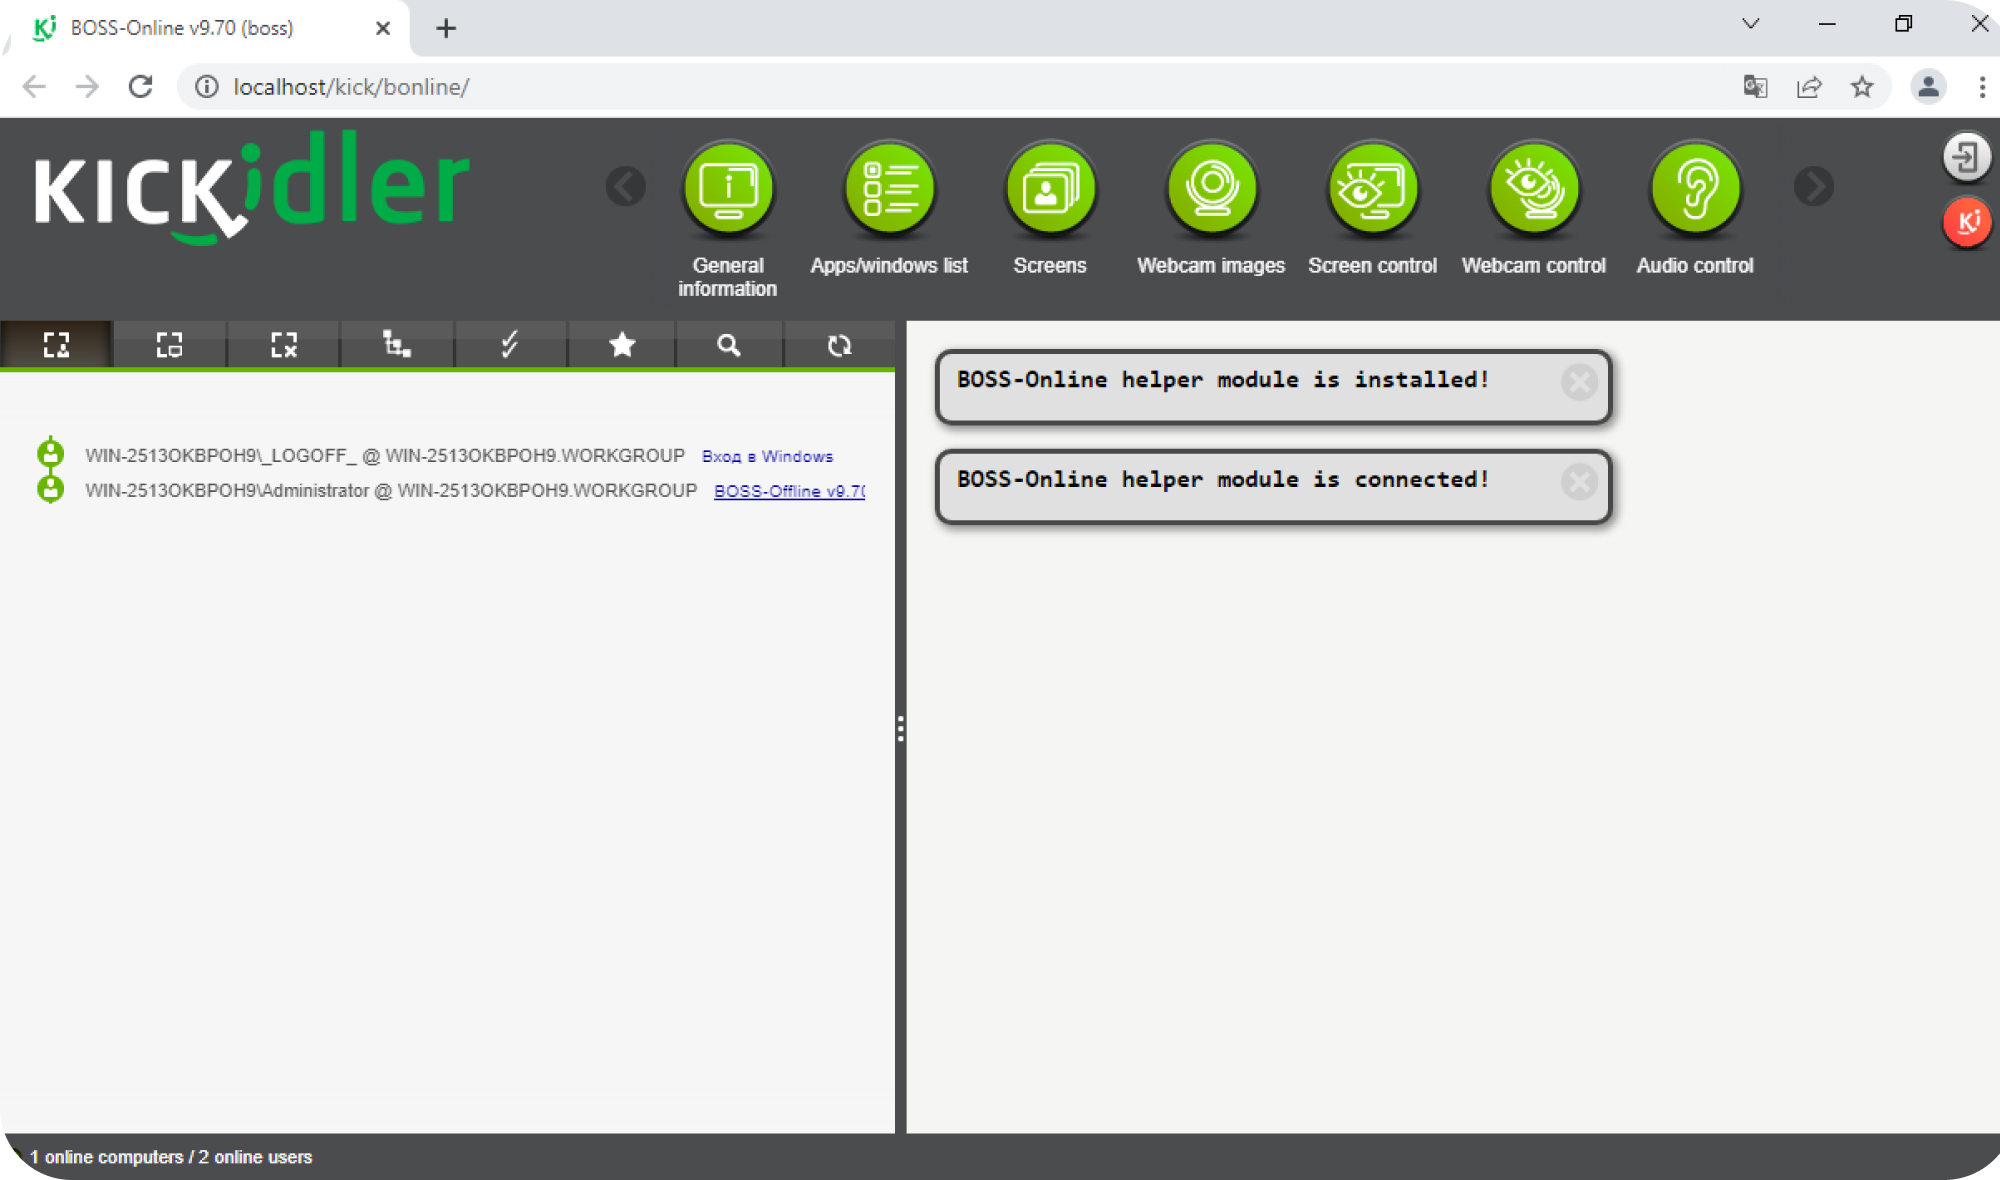Click the Kickidler logo
The image size is (2000, 1180).
pyautogui.click(x=252, y=188)
